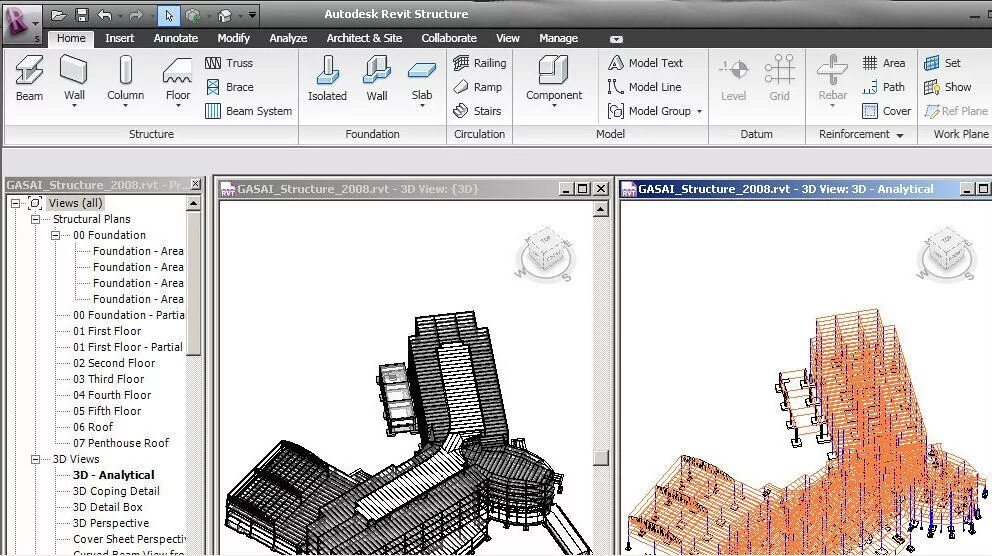992x556 pixels.
Task: Collapse the 3D Views node
Action: pyautogui.click(x=35, y=459)
